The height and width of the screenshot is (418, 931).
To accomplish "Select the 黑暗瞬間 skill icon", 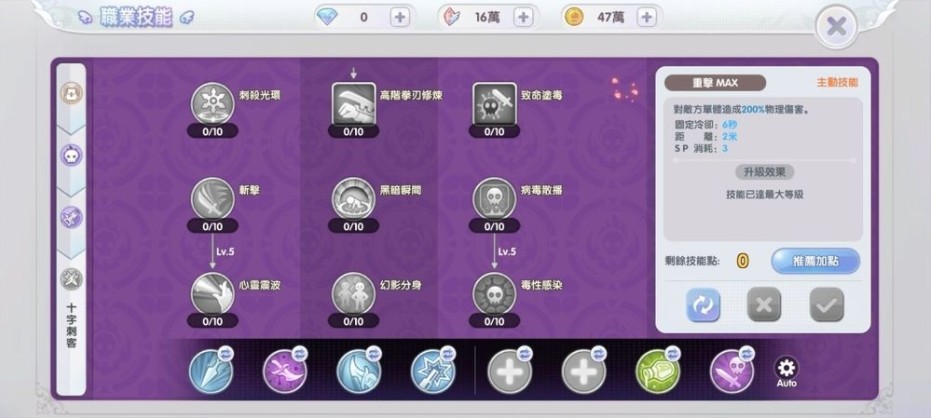I will coord(353,200).
